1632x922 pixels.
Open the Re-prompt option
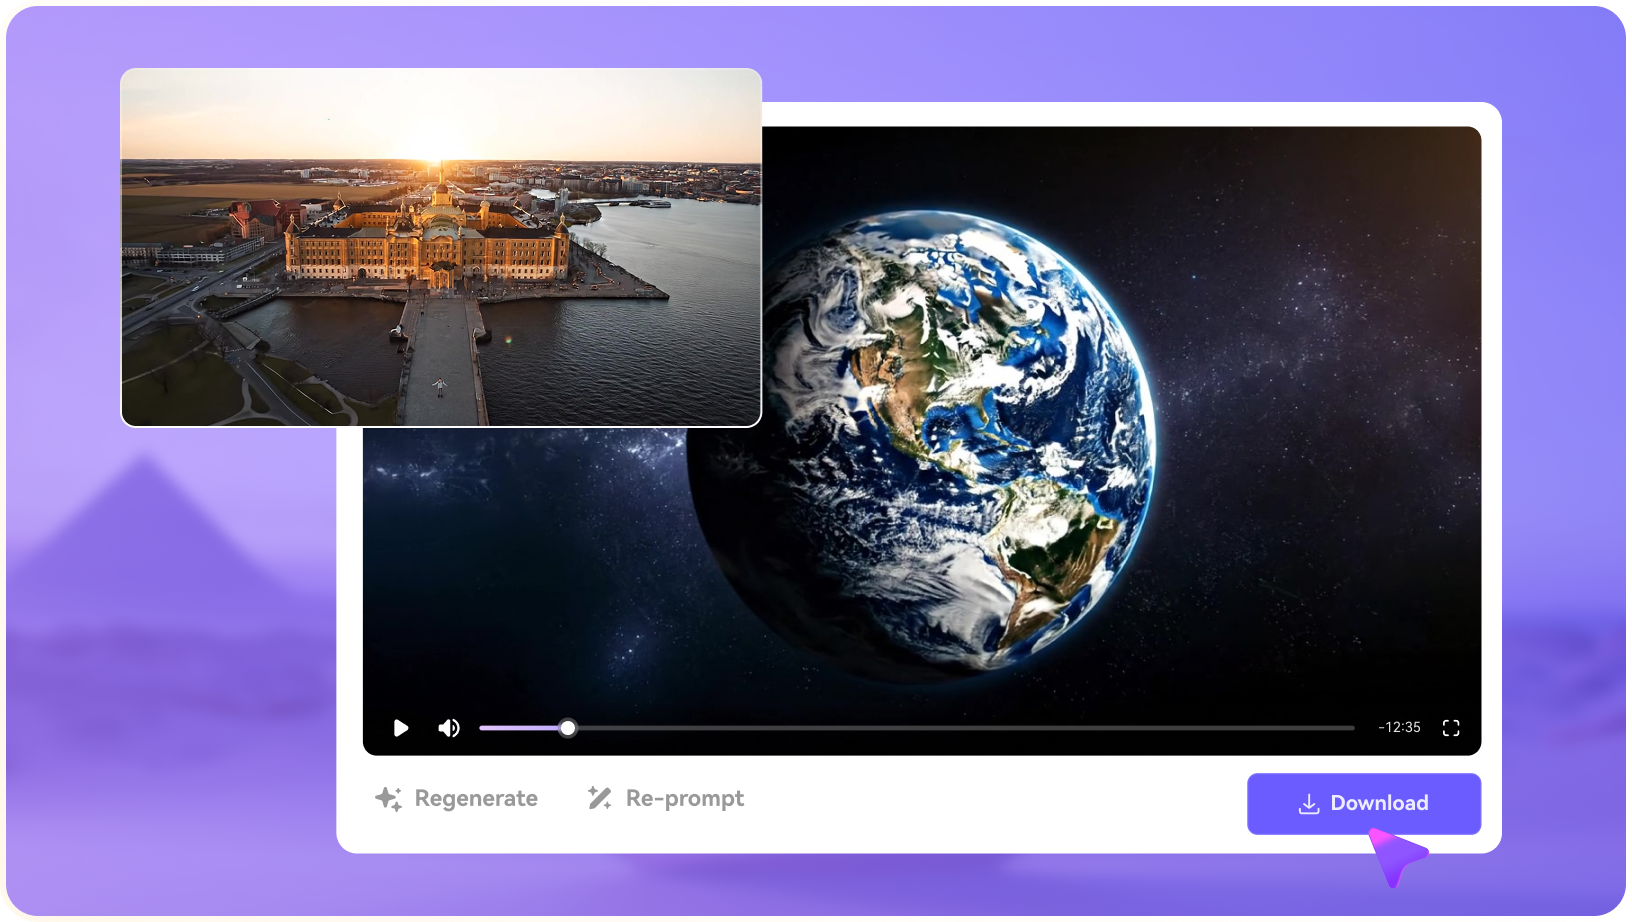(684, 798)
